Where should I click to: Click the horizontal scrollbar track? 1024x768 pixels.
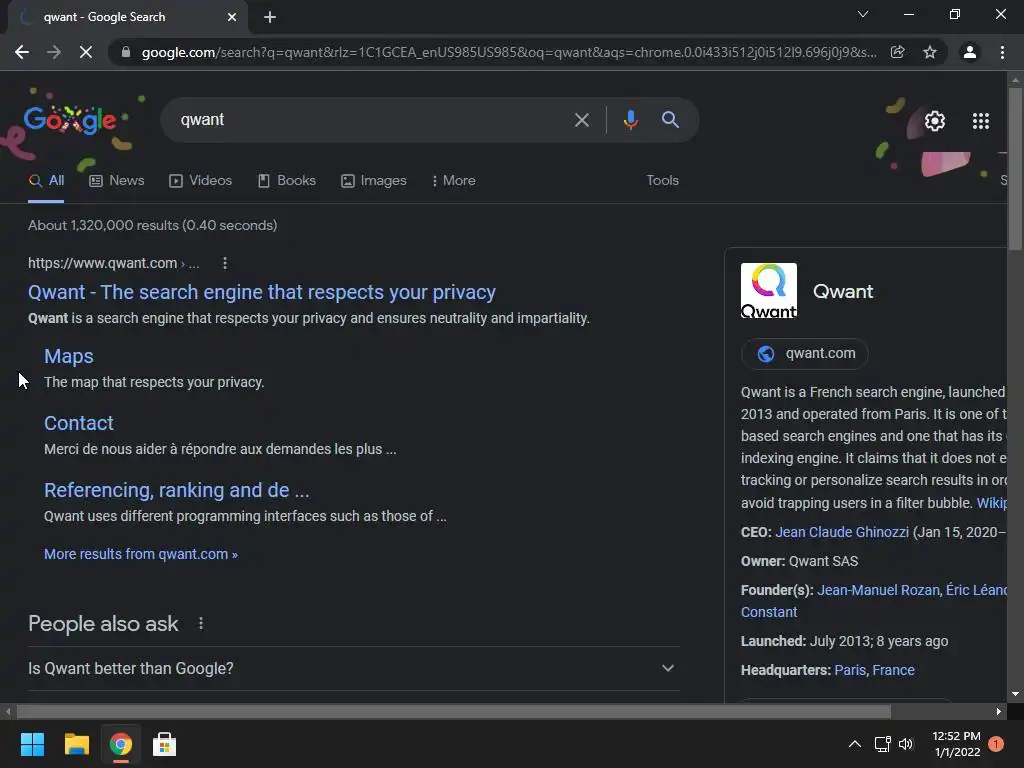pyautogui.click(x=453, y=711)
